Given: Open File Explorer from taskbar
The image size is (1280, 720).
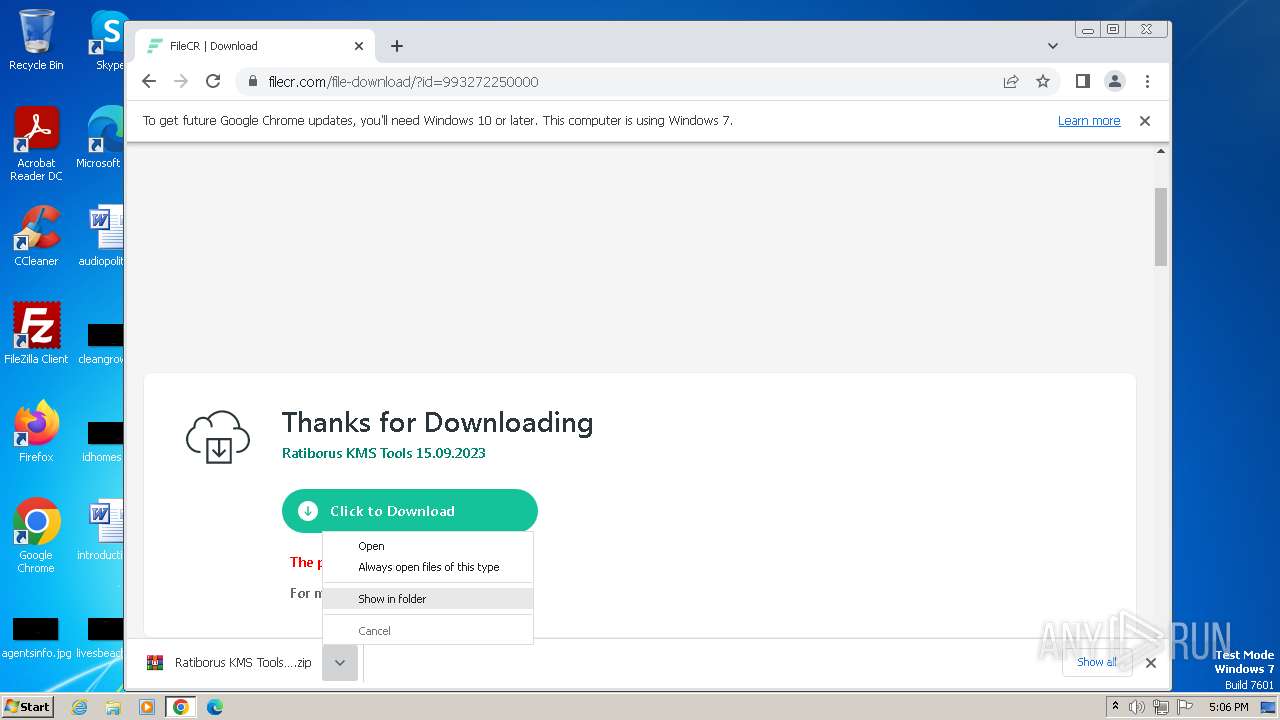Looking at the screenshot, I should point(113,707).
